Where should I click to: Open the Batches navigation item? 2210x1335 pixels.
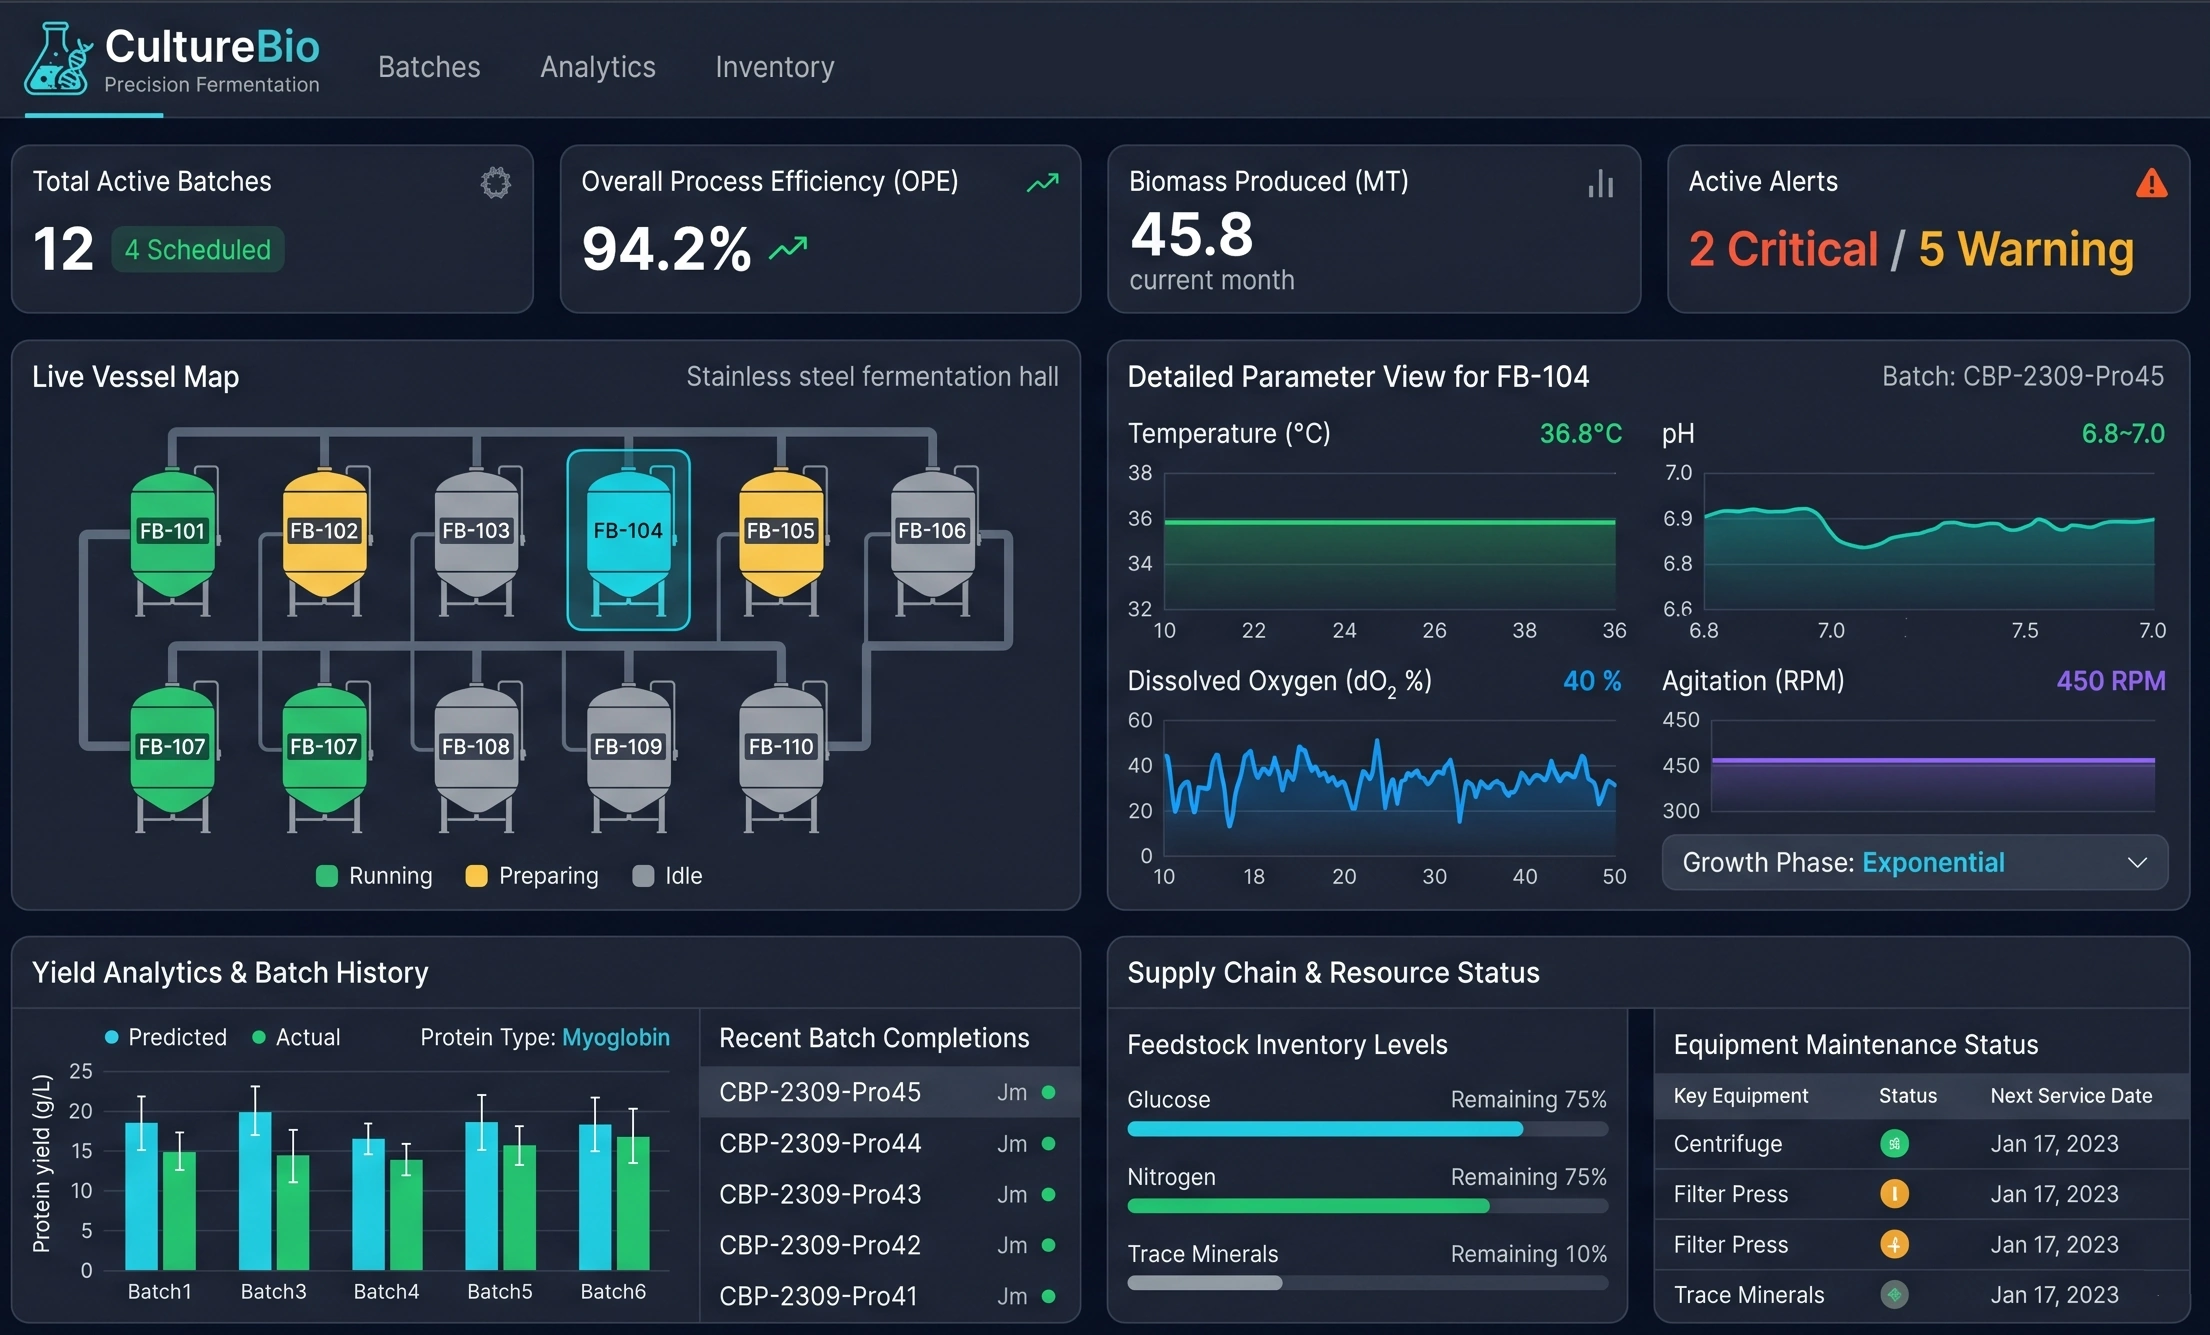(x=429, y=67)
